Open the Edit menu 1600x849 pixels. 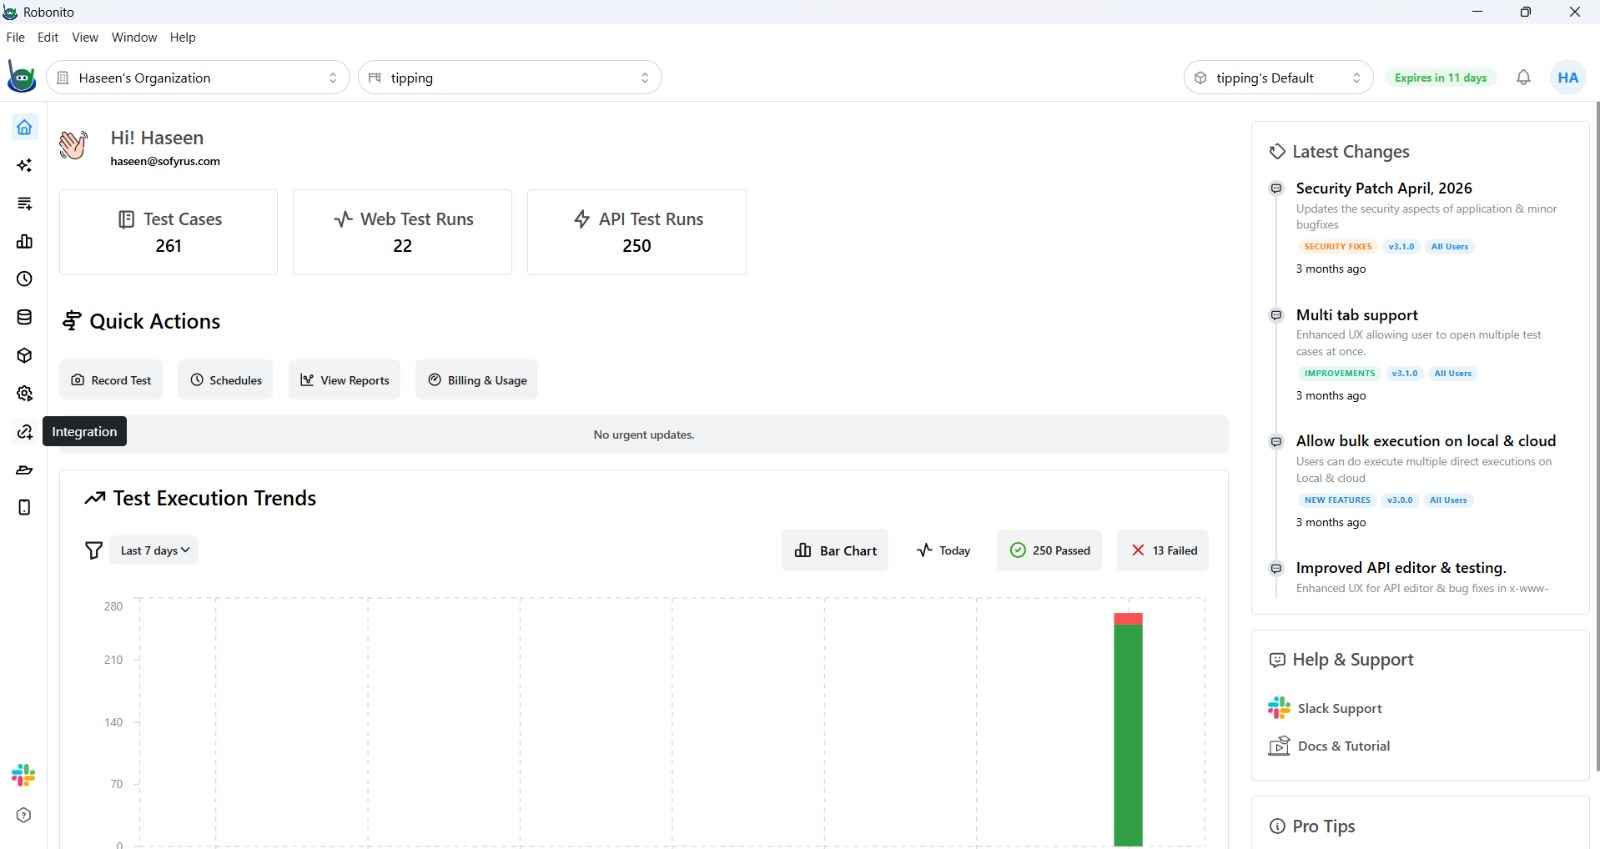[48, 37]
